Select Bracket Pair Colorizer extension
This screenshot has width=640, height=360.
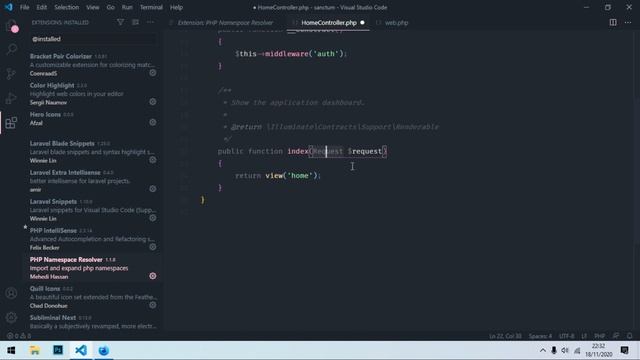pos(92,64)
